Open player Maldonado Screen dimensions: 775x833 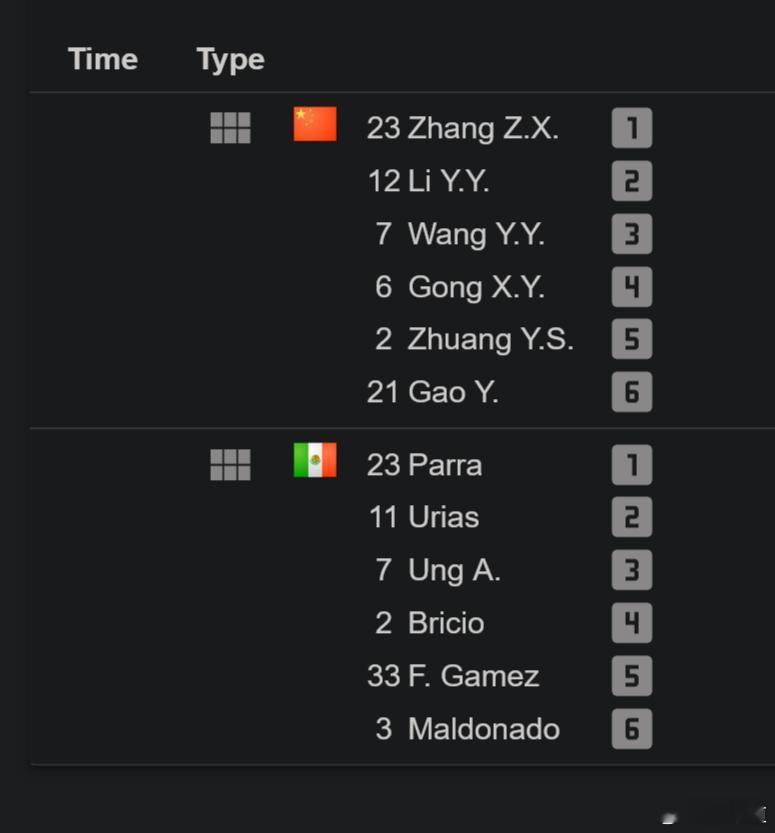(467, 729)
